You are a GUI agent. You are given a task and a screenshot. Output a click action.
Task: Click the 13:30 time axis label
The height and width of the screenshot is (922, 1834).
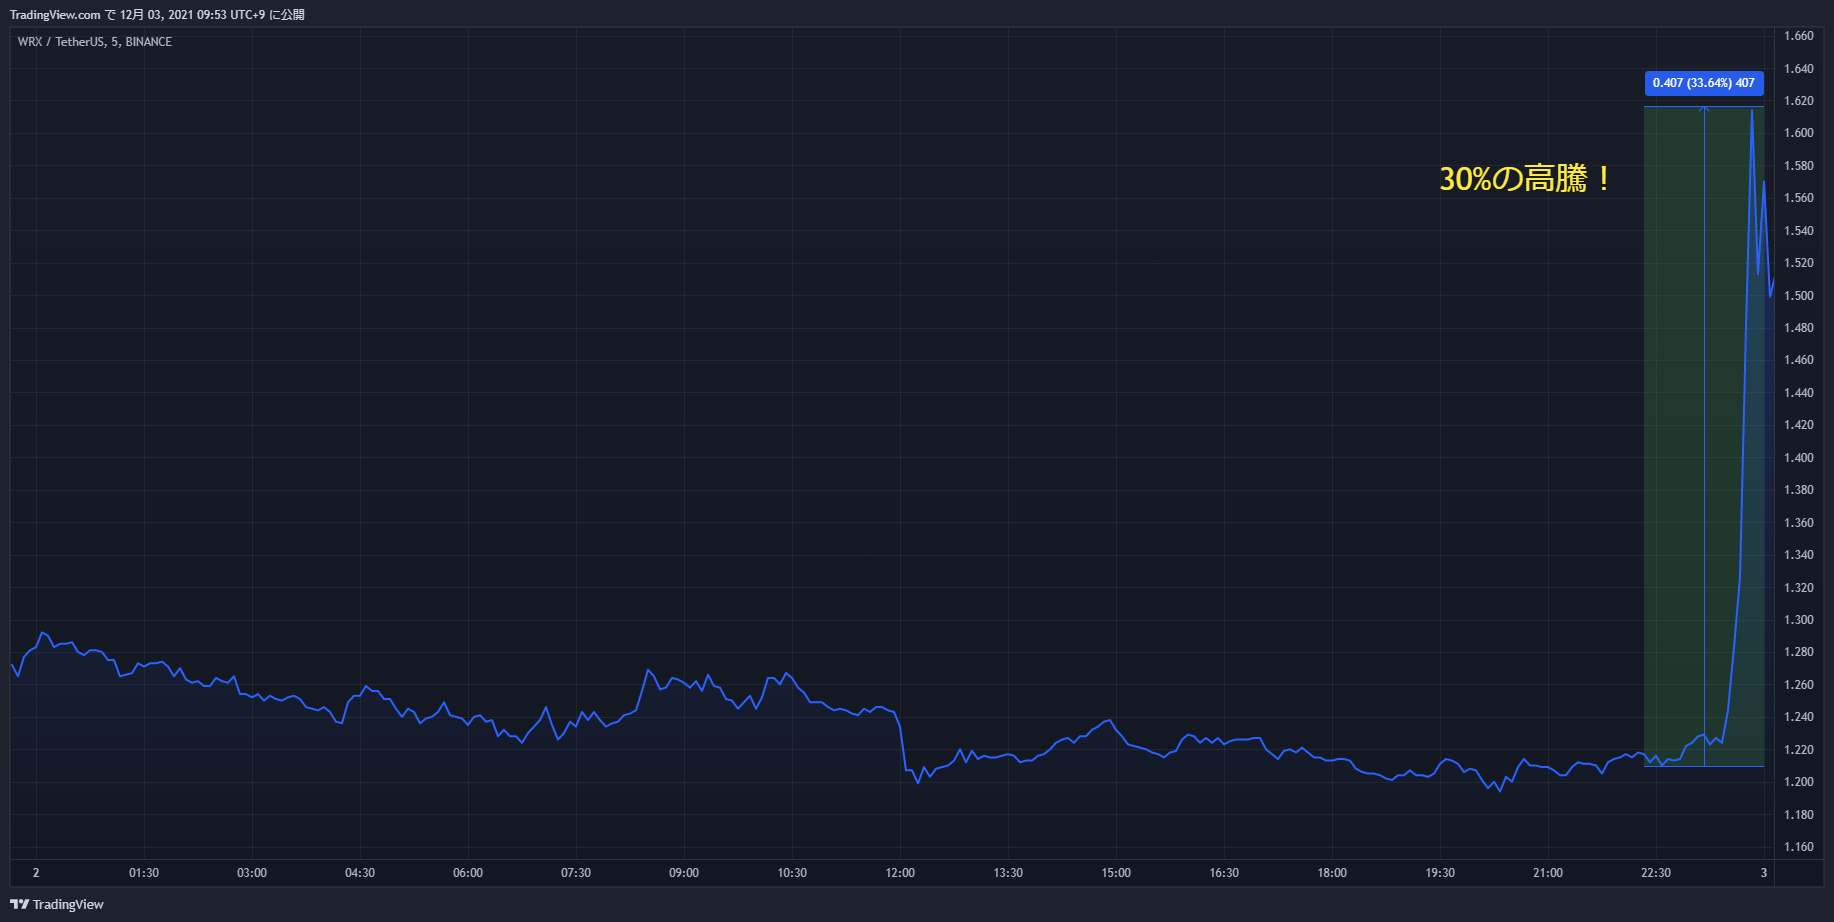[x=1008, y=873]
